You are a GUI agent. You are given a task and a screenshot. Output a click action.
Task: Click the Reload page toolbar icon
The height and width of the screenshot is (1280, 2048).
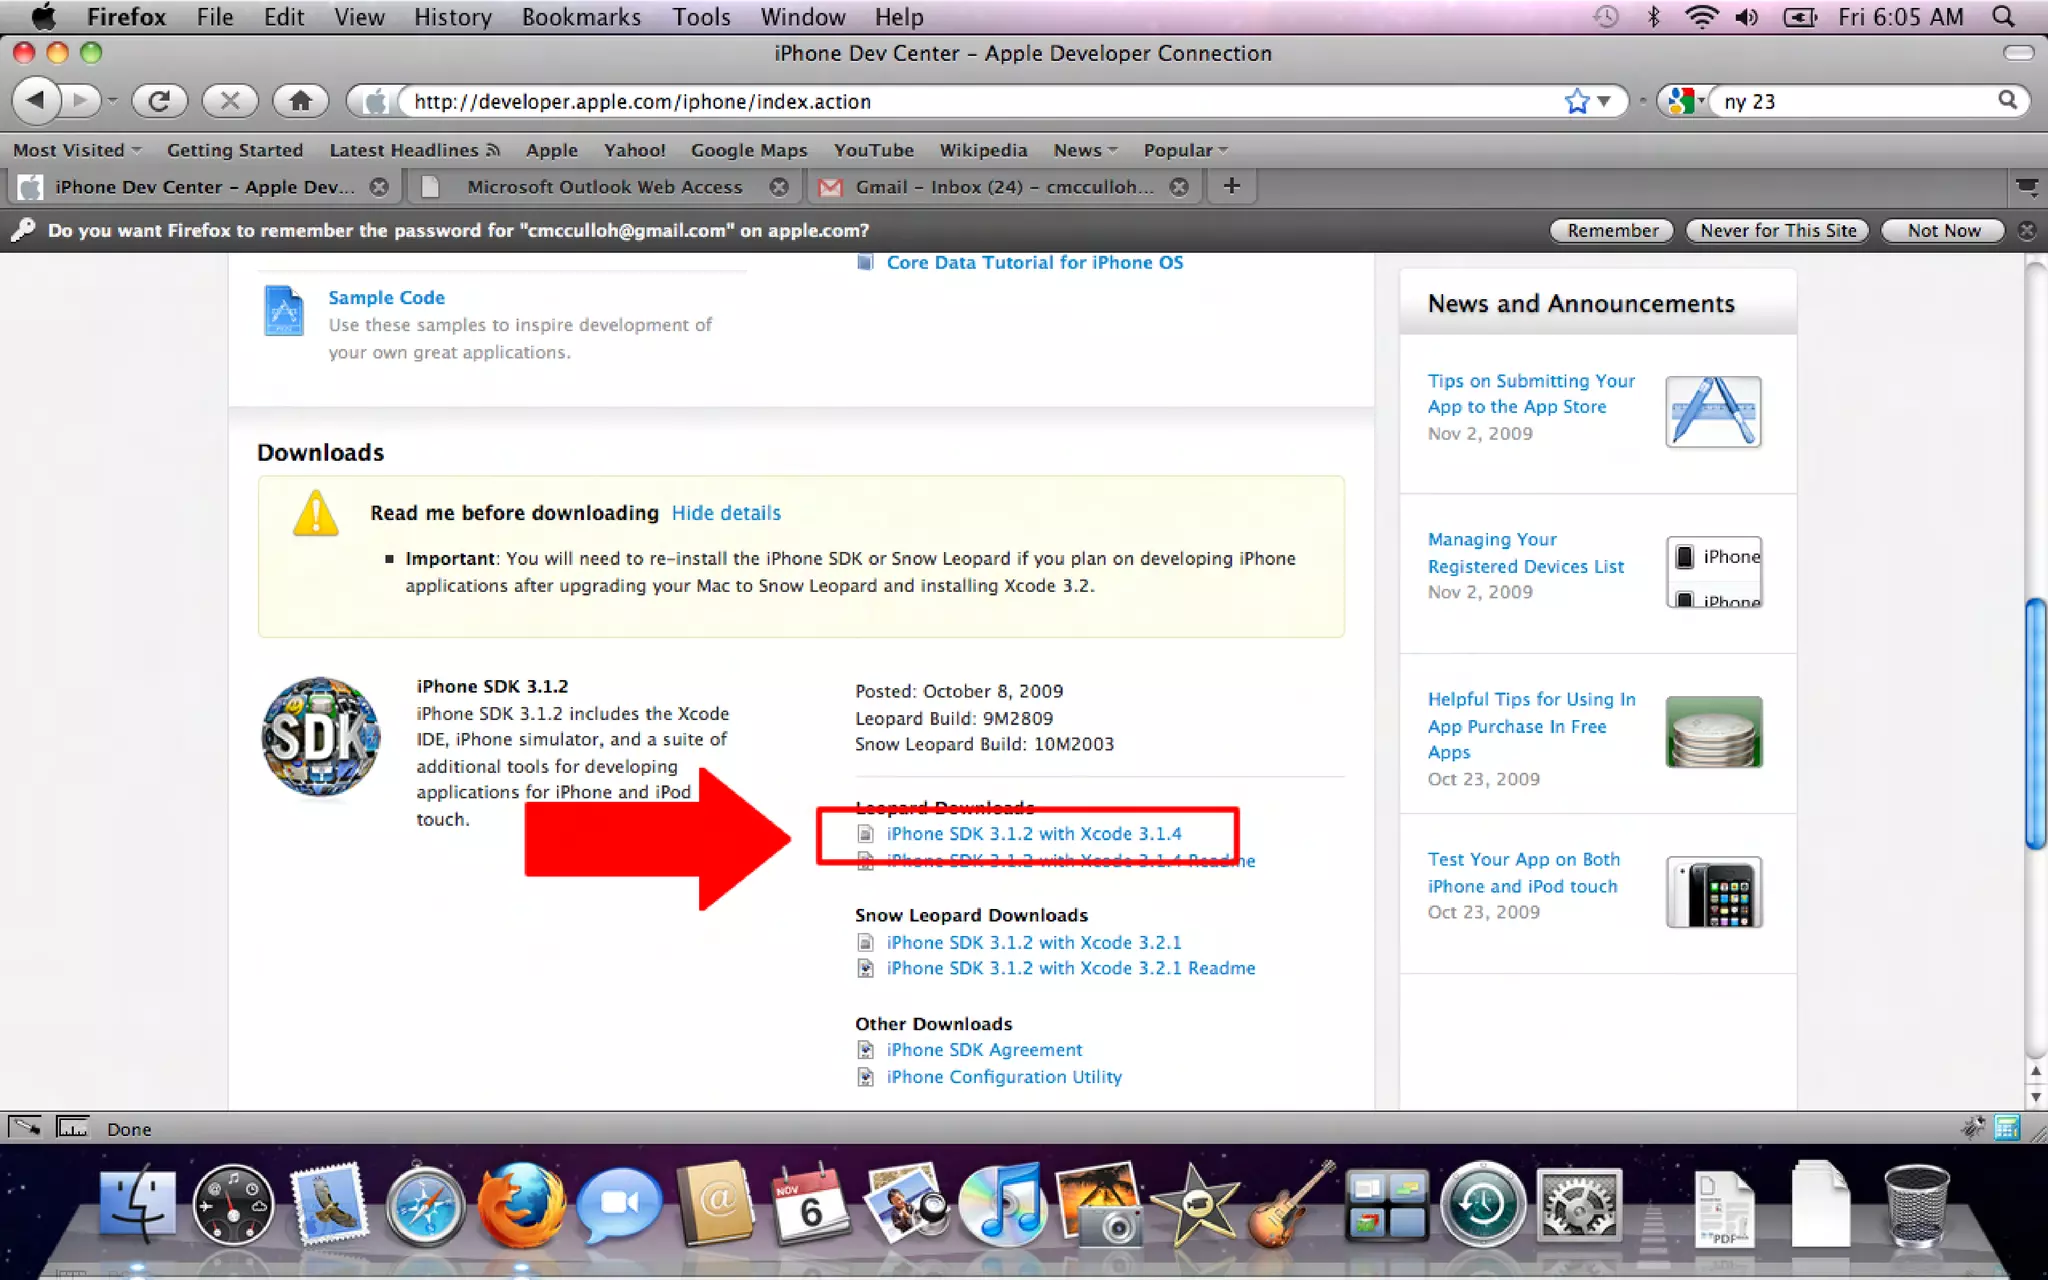click(x=159, y=100)
